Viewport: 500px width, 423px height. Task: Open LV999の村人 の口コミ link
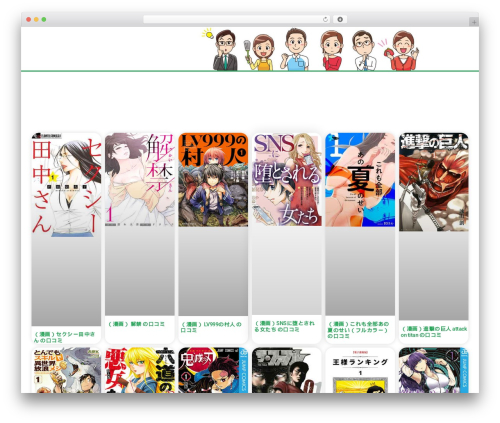pos(211,327)
